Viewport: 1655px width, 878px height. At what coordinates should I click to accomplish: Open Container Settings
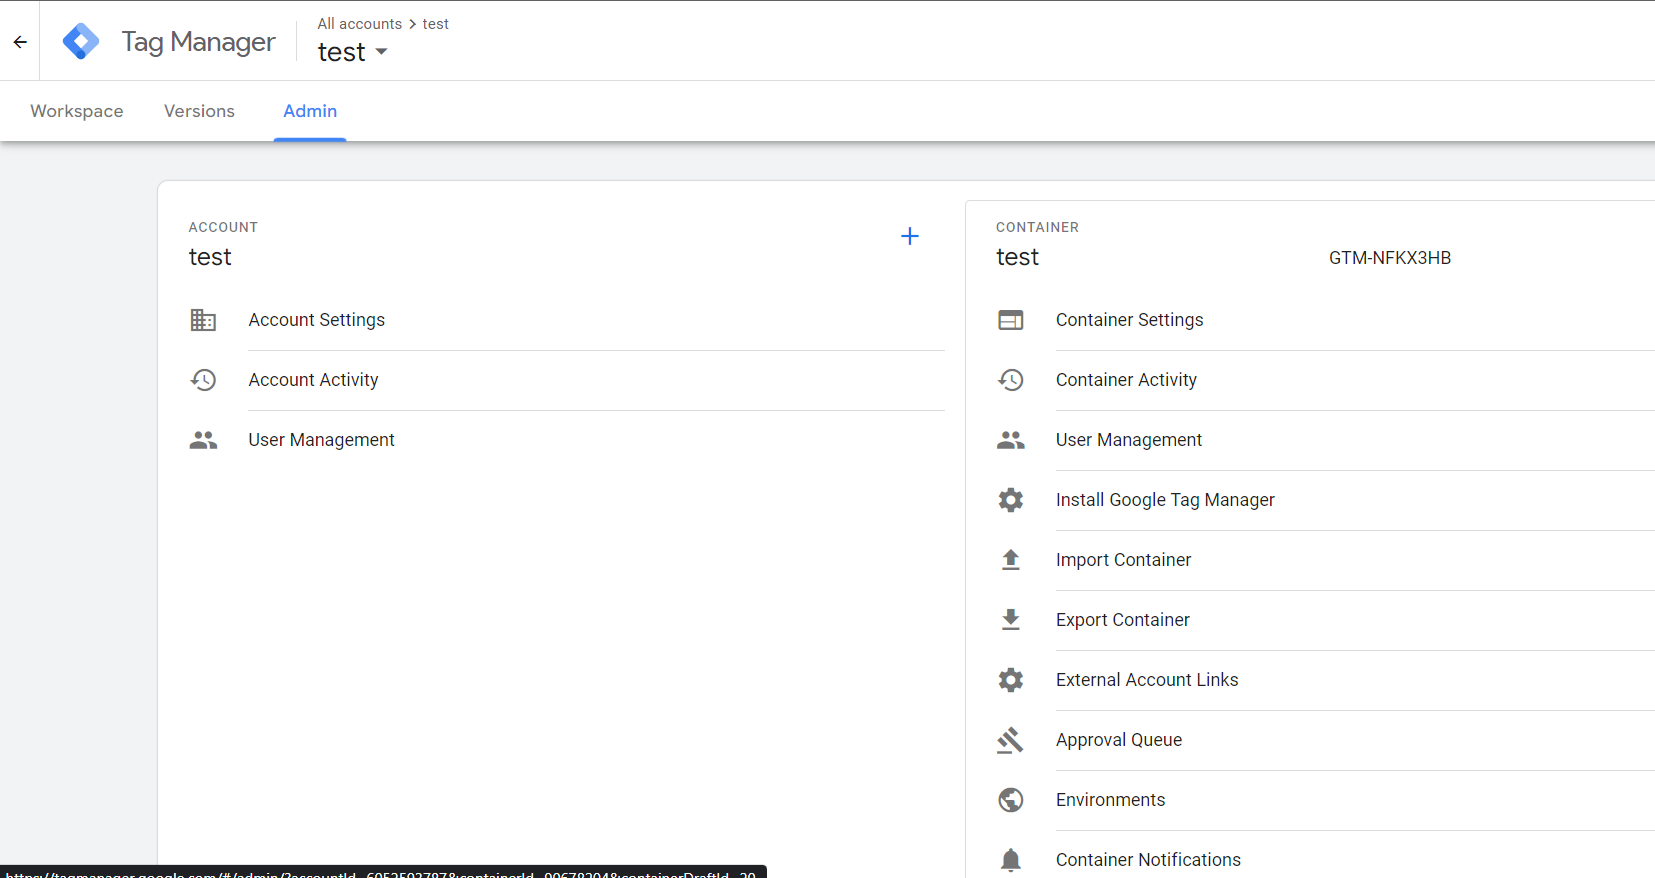(x=1129, y=320)
